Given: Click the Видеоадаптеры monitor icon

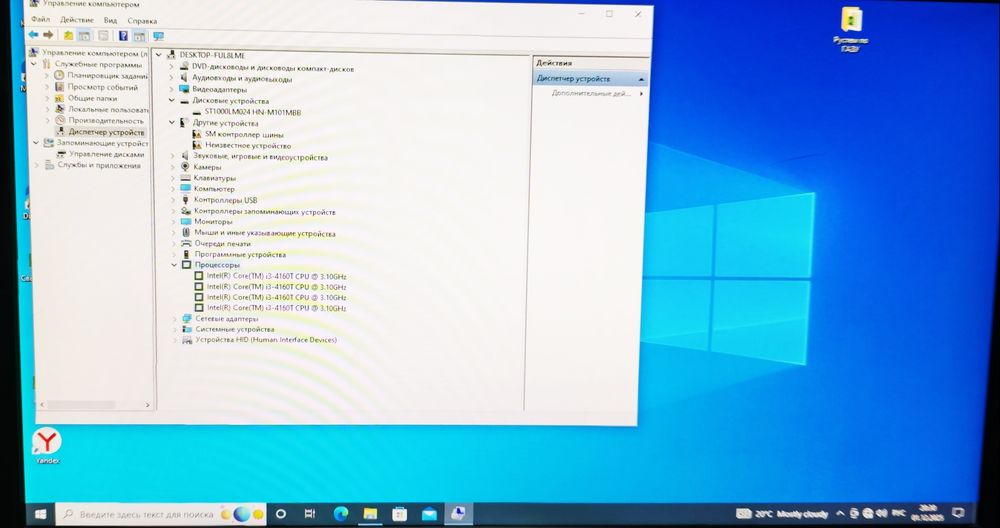Looking at the screenshot, I should pos(184,89).
